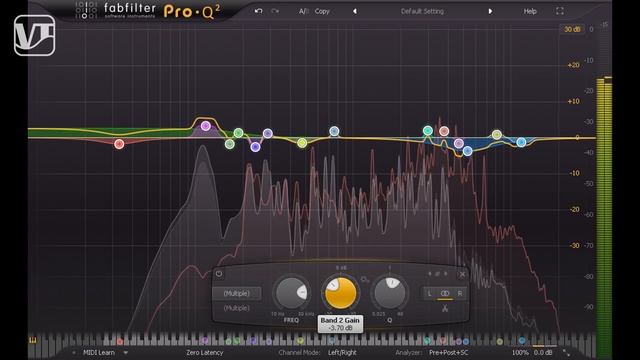This screenshot has width=640, height=360.
Task: Open the MIDI Learn dropdown arrow
Action: point(126,352)
